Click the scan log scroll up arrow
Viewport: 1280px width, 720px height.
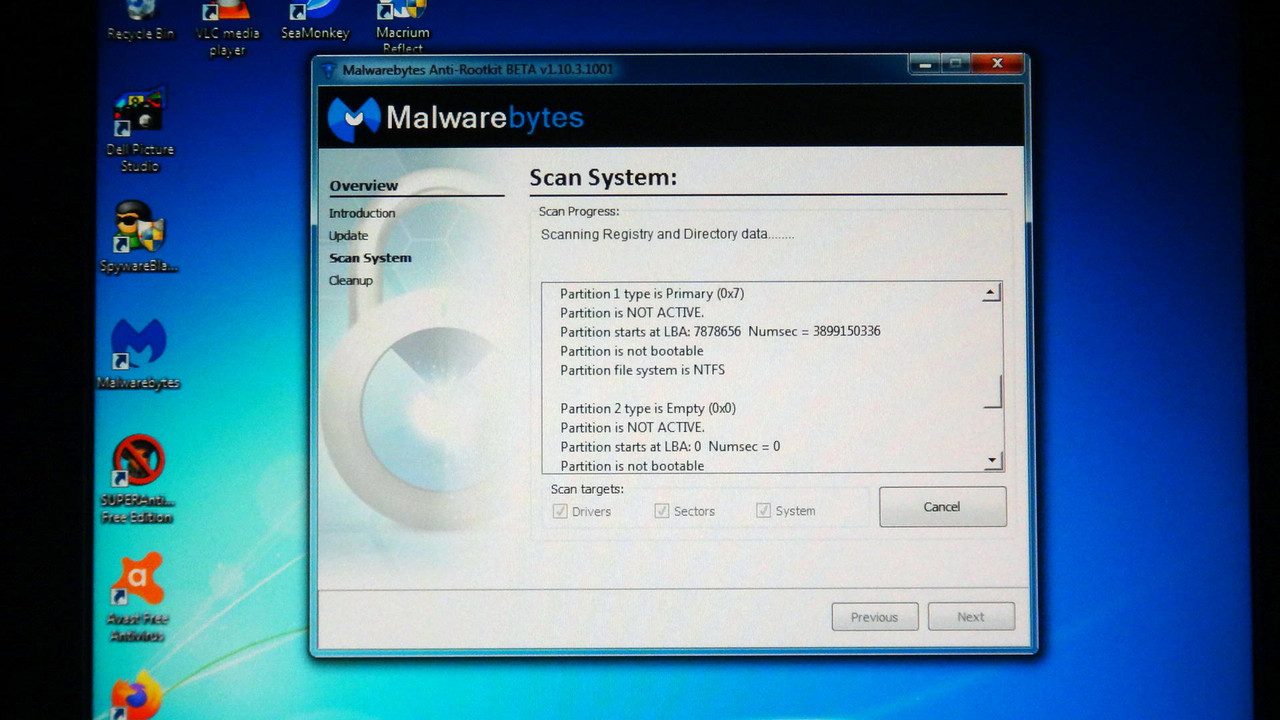pos(992,293)
